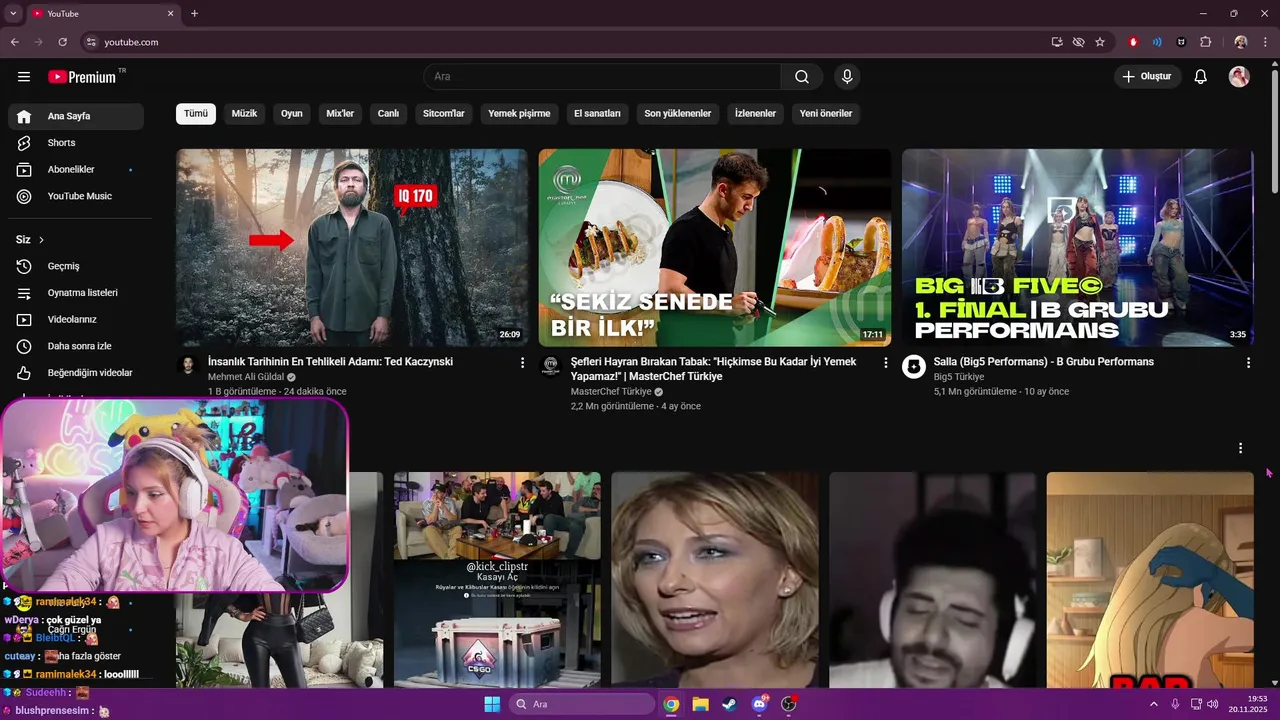Open the YouTube account avatar menu
Viewport: 1280px width, 720px height.
coord(1239,77)
